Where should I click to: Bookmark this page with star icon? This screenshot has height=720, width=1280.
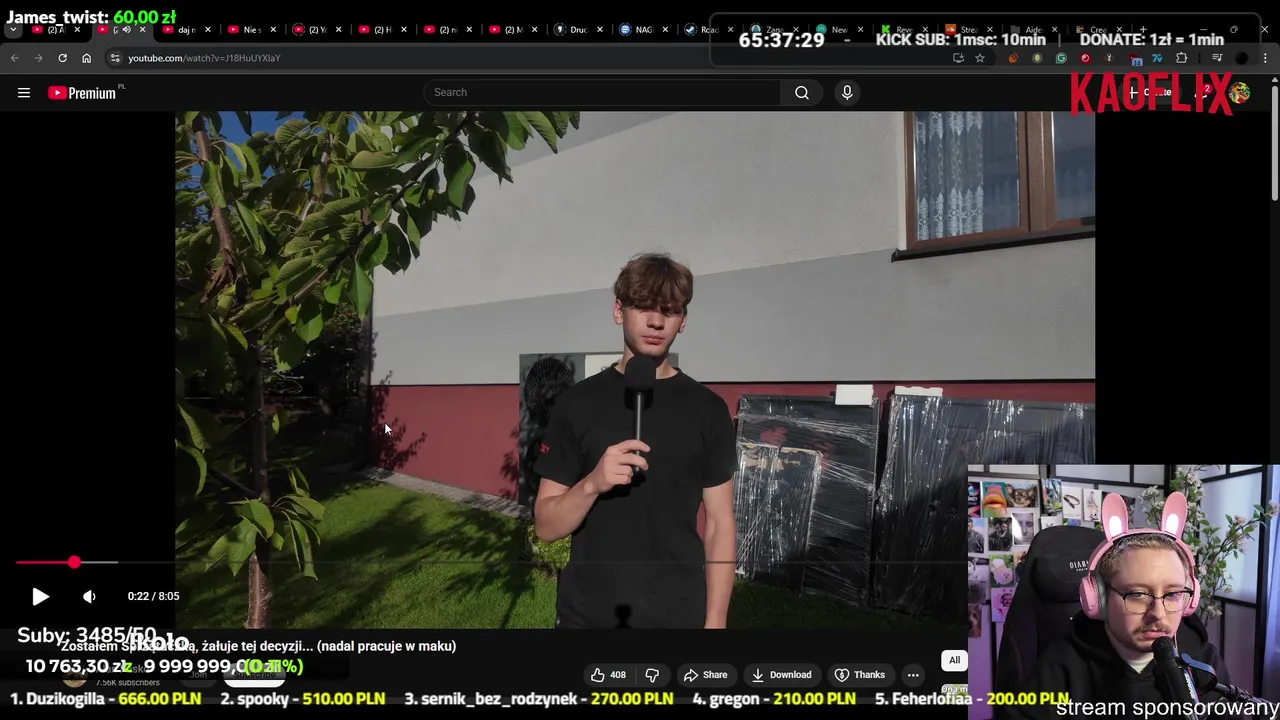click(980, 58)
